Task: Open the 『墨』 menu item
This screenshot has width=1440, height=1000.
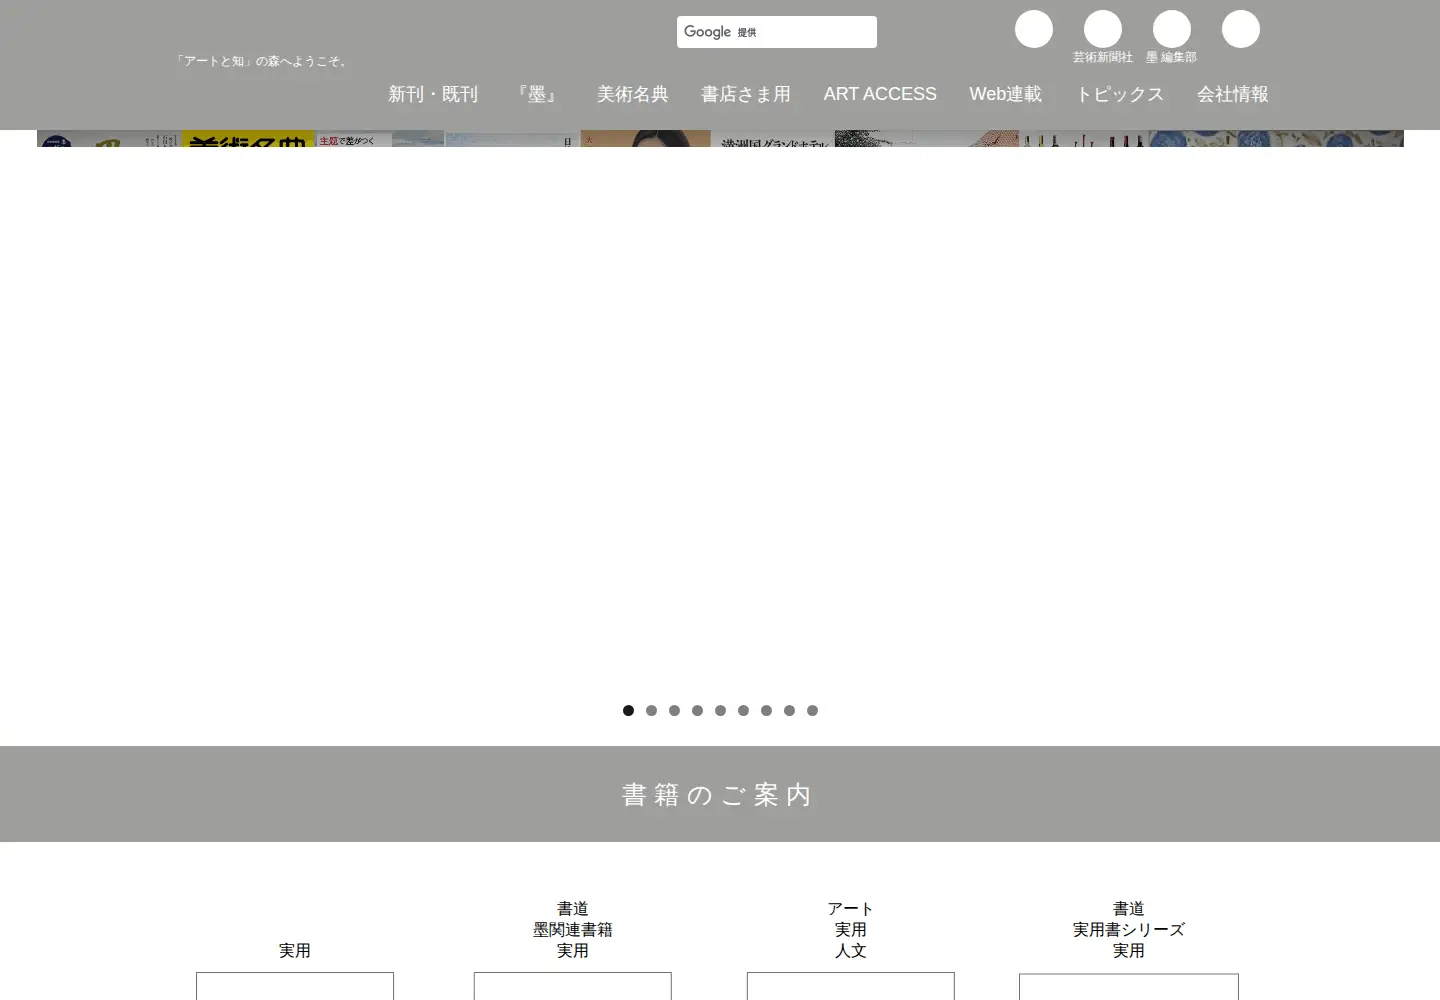Action: coord(538,94)
